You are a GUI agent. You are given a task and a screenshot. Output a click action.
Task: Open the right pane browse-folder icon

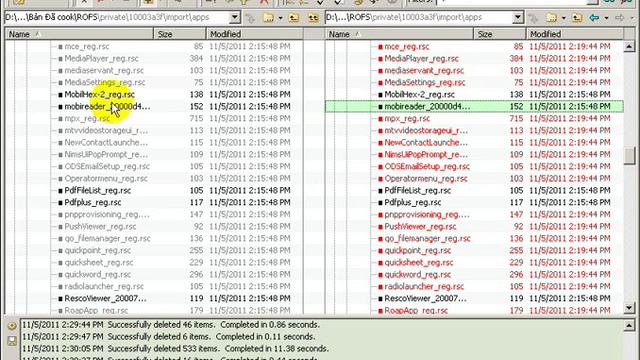[551, 18]
